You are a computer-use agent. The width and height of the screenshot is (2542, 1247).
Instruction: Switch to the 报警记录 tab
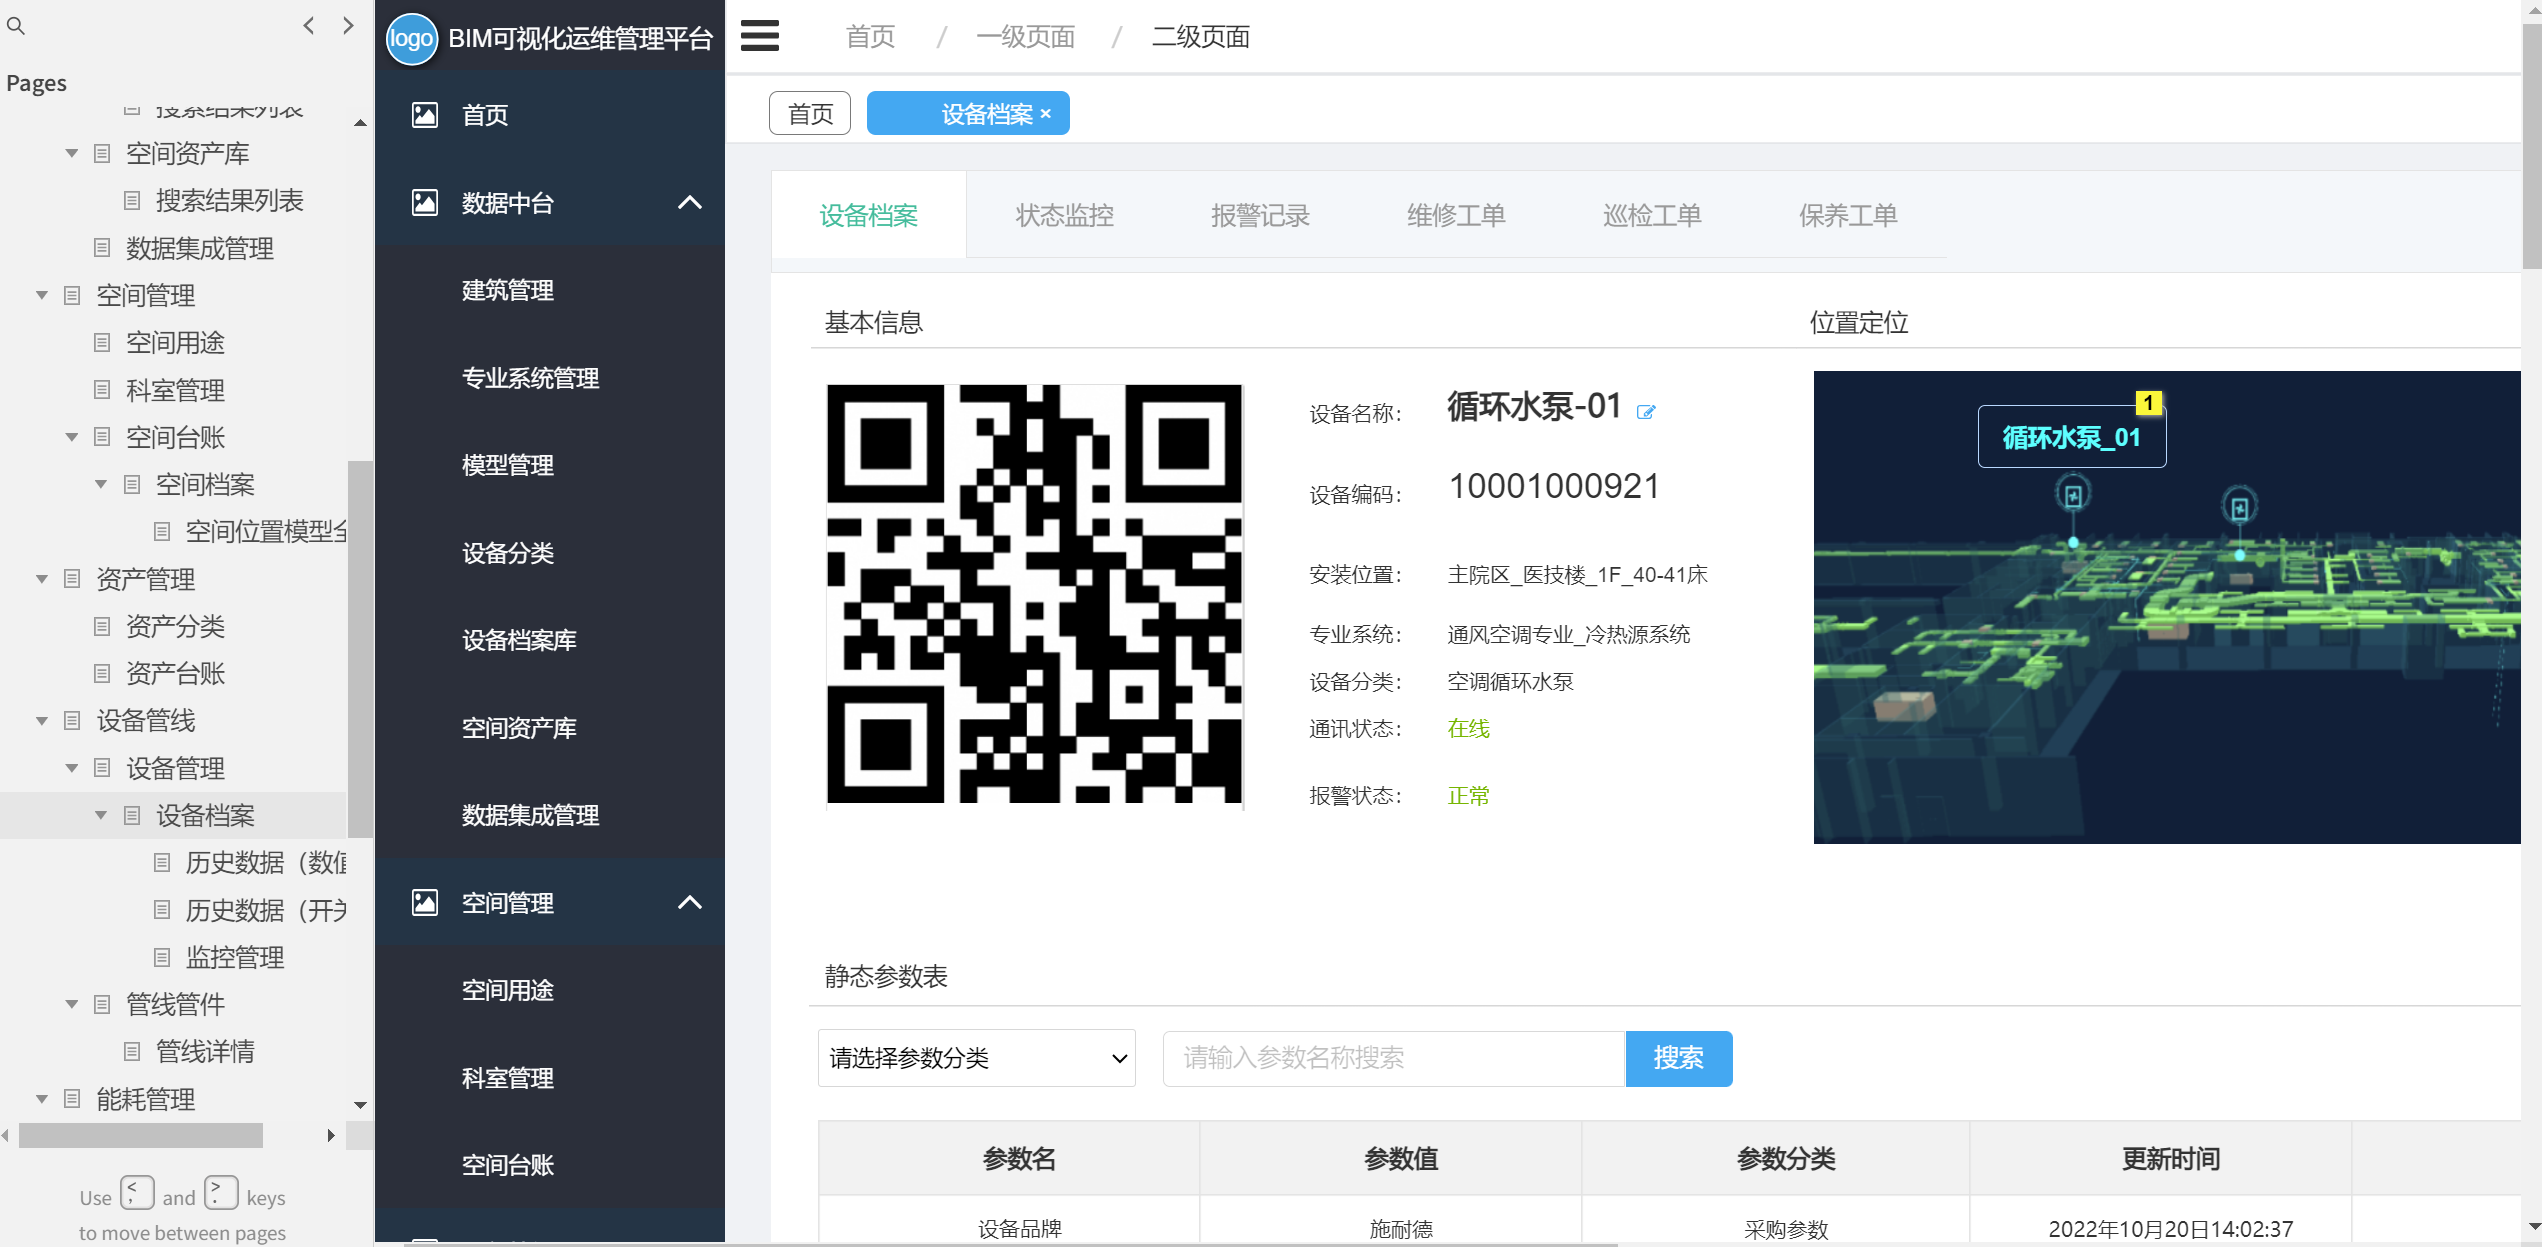[x=1260, y=215]
